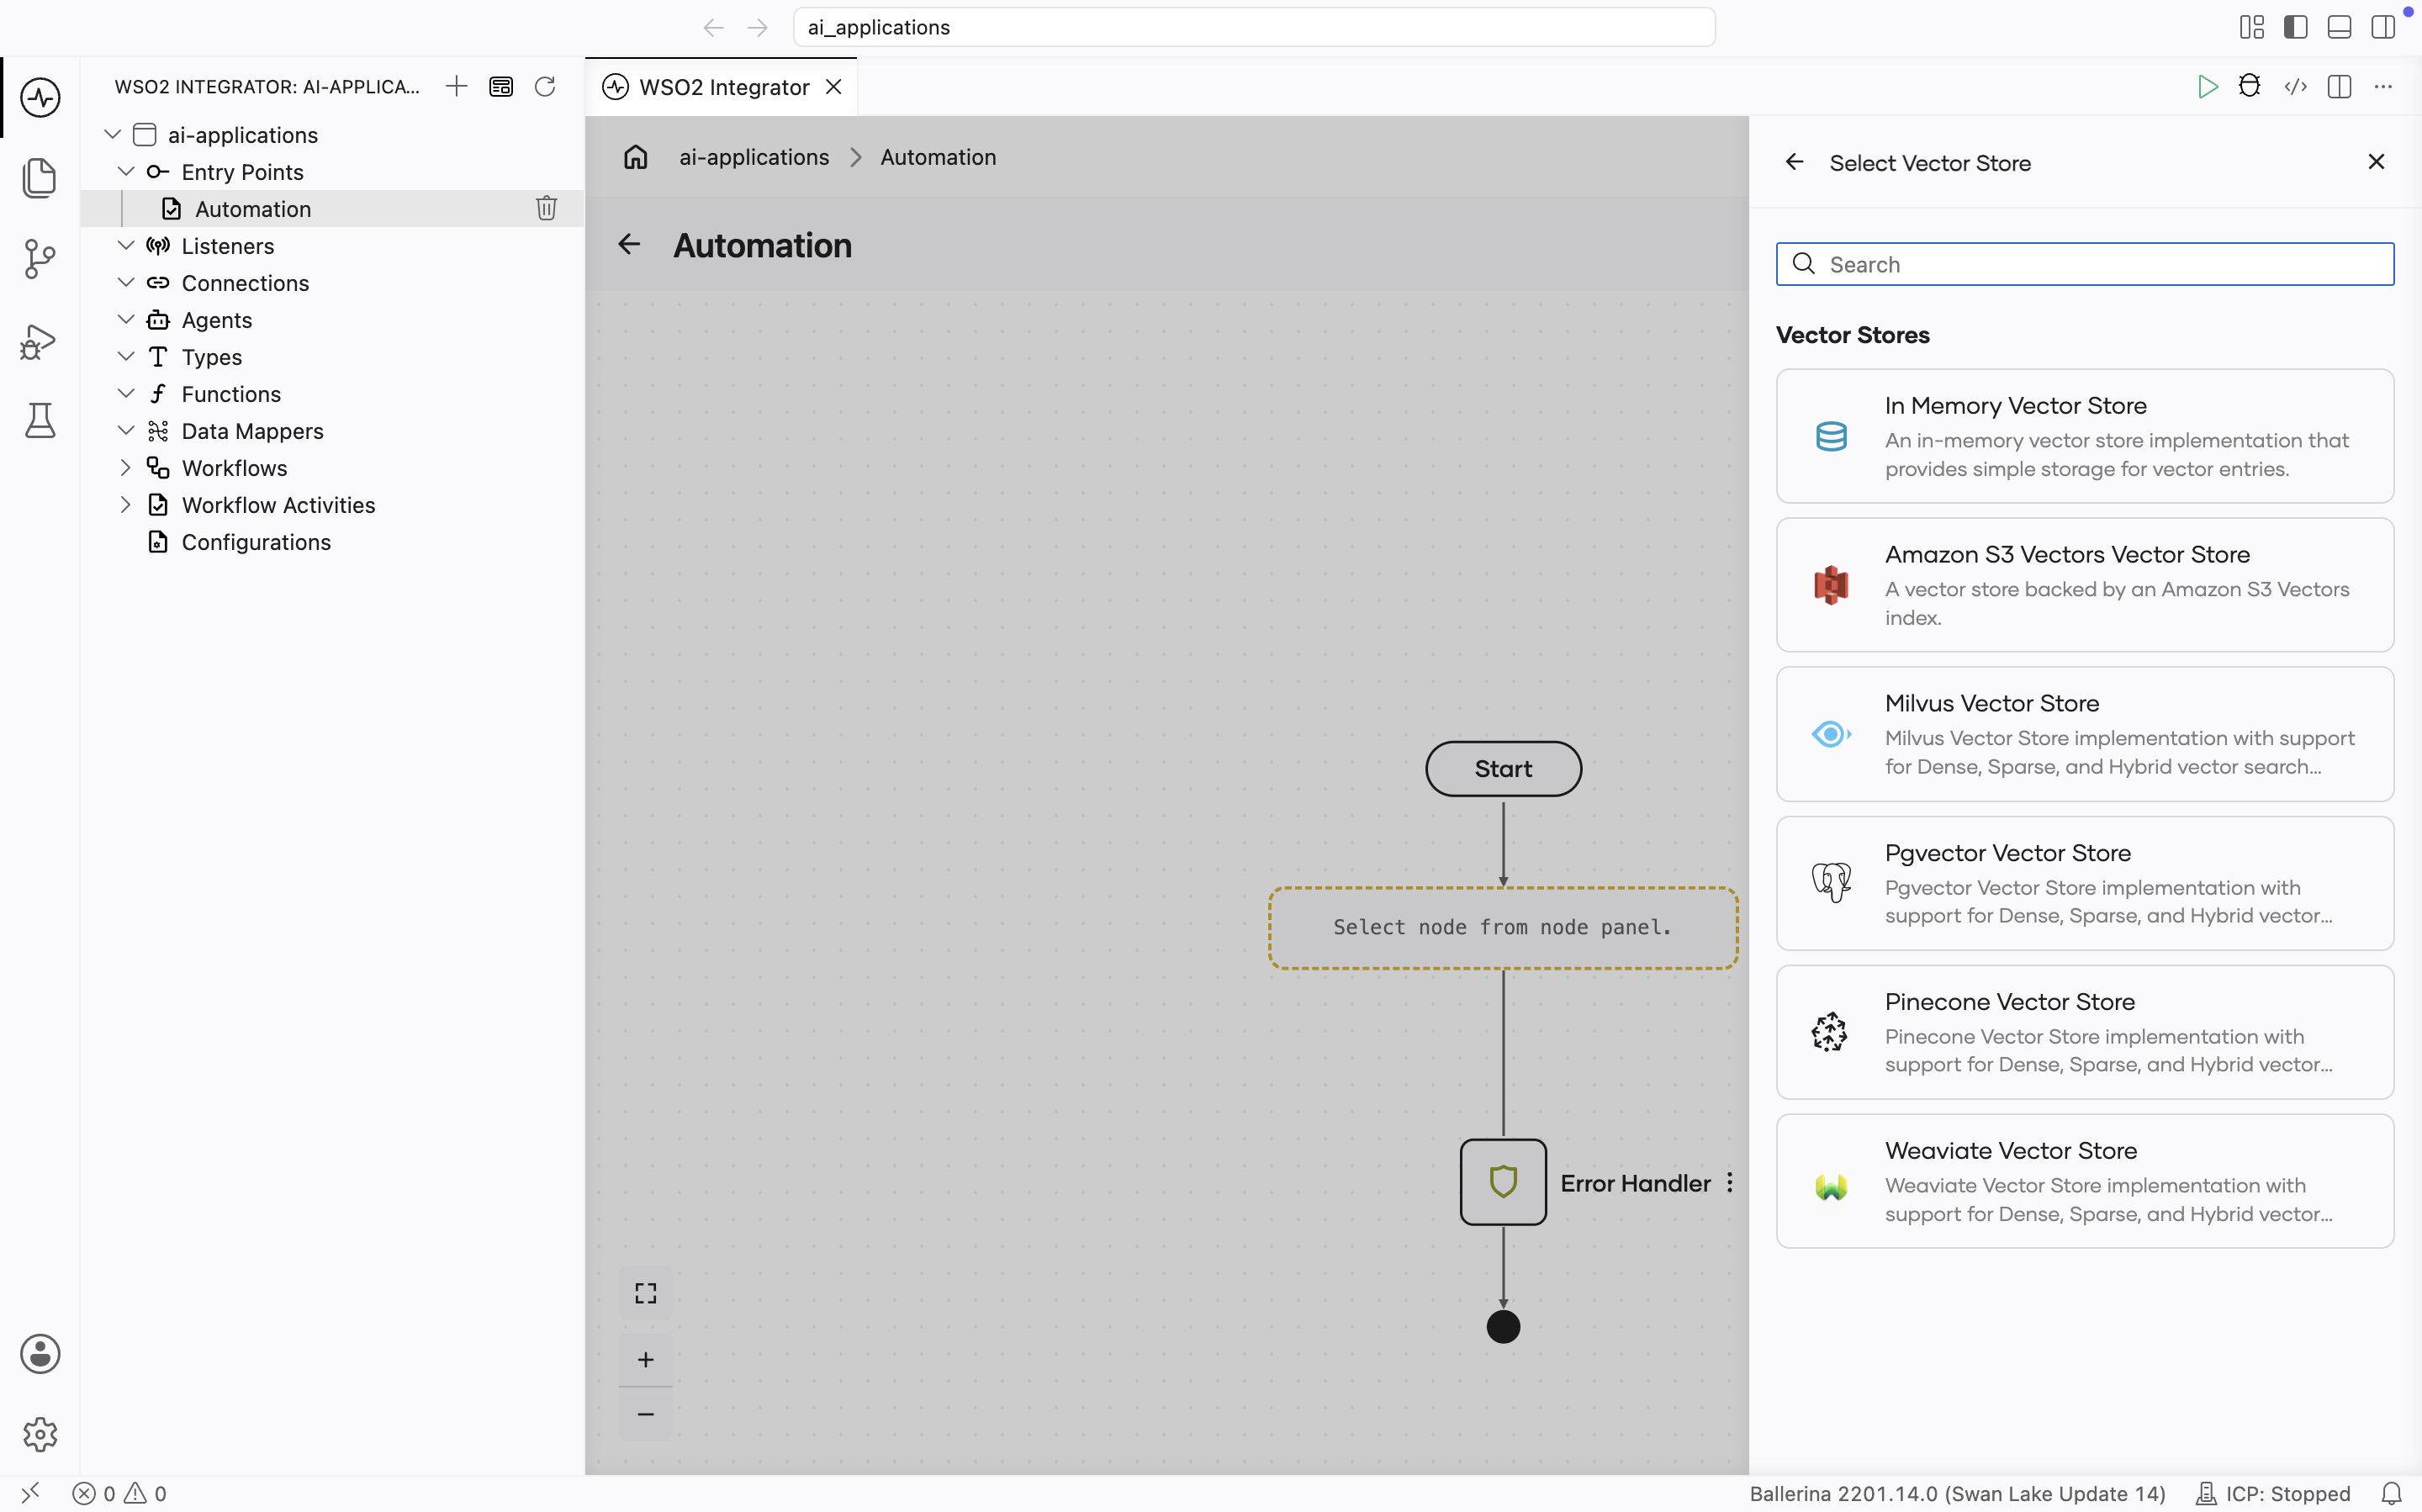2422x1512 pixels.
Task: Open the Accounts icon in activity bar
Action: (x=40, y=1354)
